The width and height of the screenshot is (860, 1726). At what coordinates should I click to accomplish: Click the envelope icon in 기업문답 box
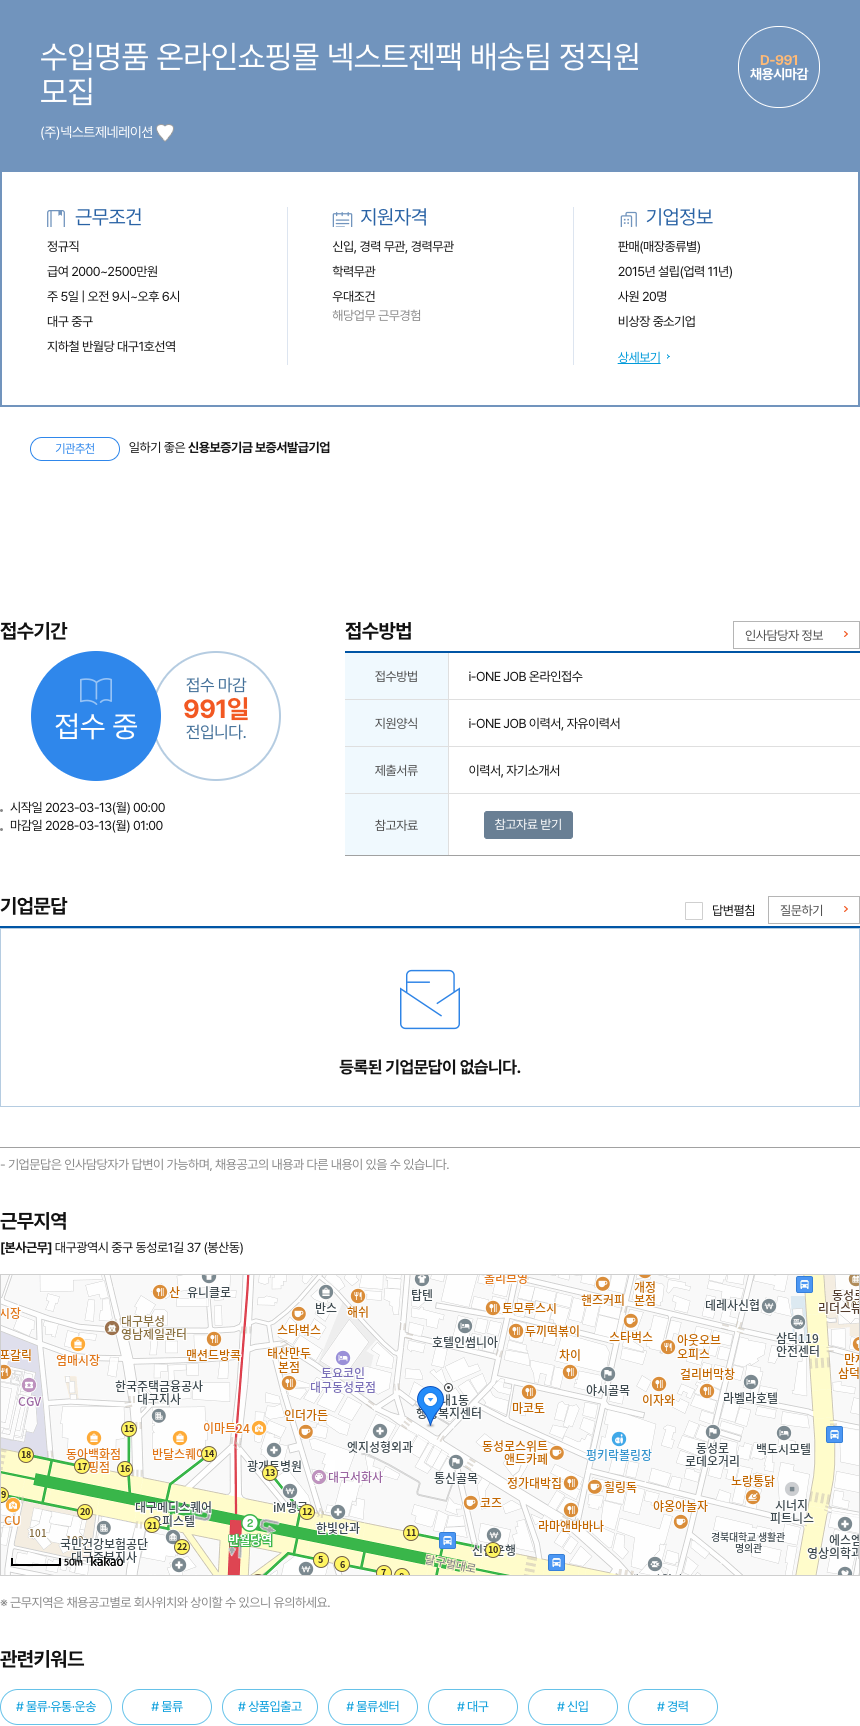click(430, 999)
